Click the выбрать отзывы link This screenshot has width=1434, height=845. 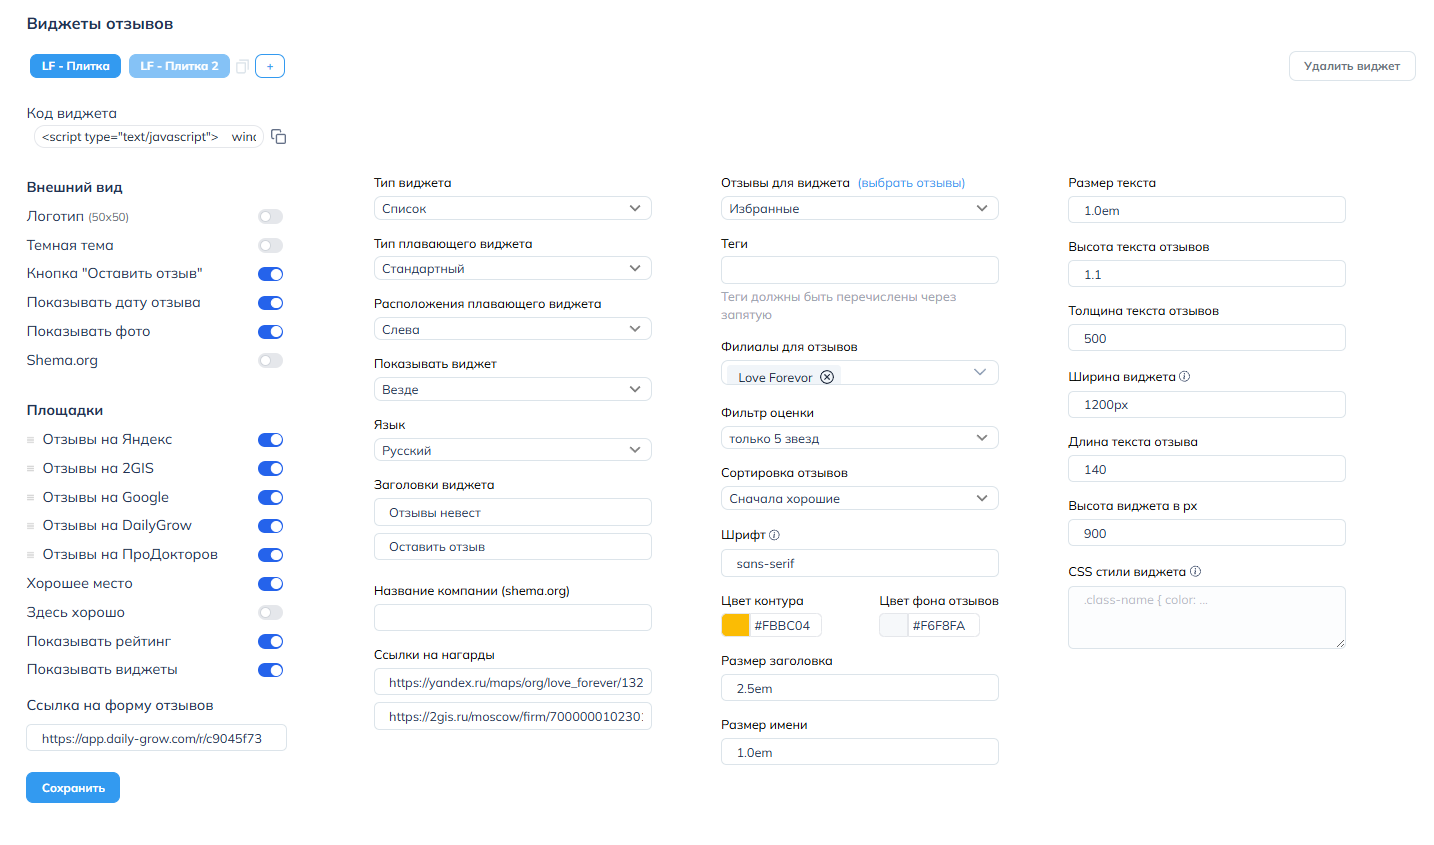click(911, 183)
